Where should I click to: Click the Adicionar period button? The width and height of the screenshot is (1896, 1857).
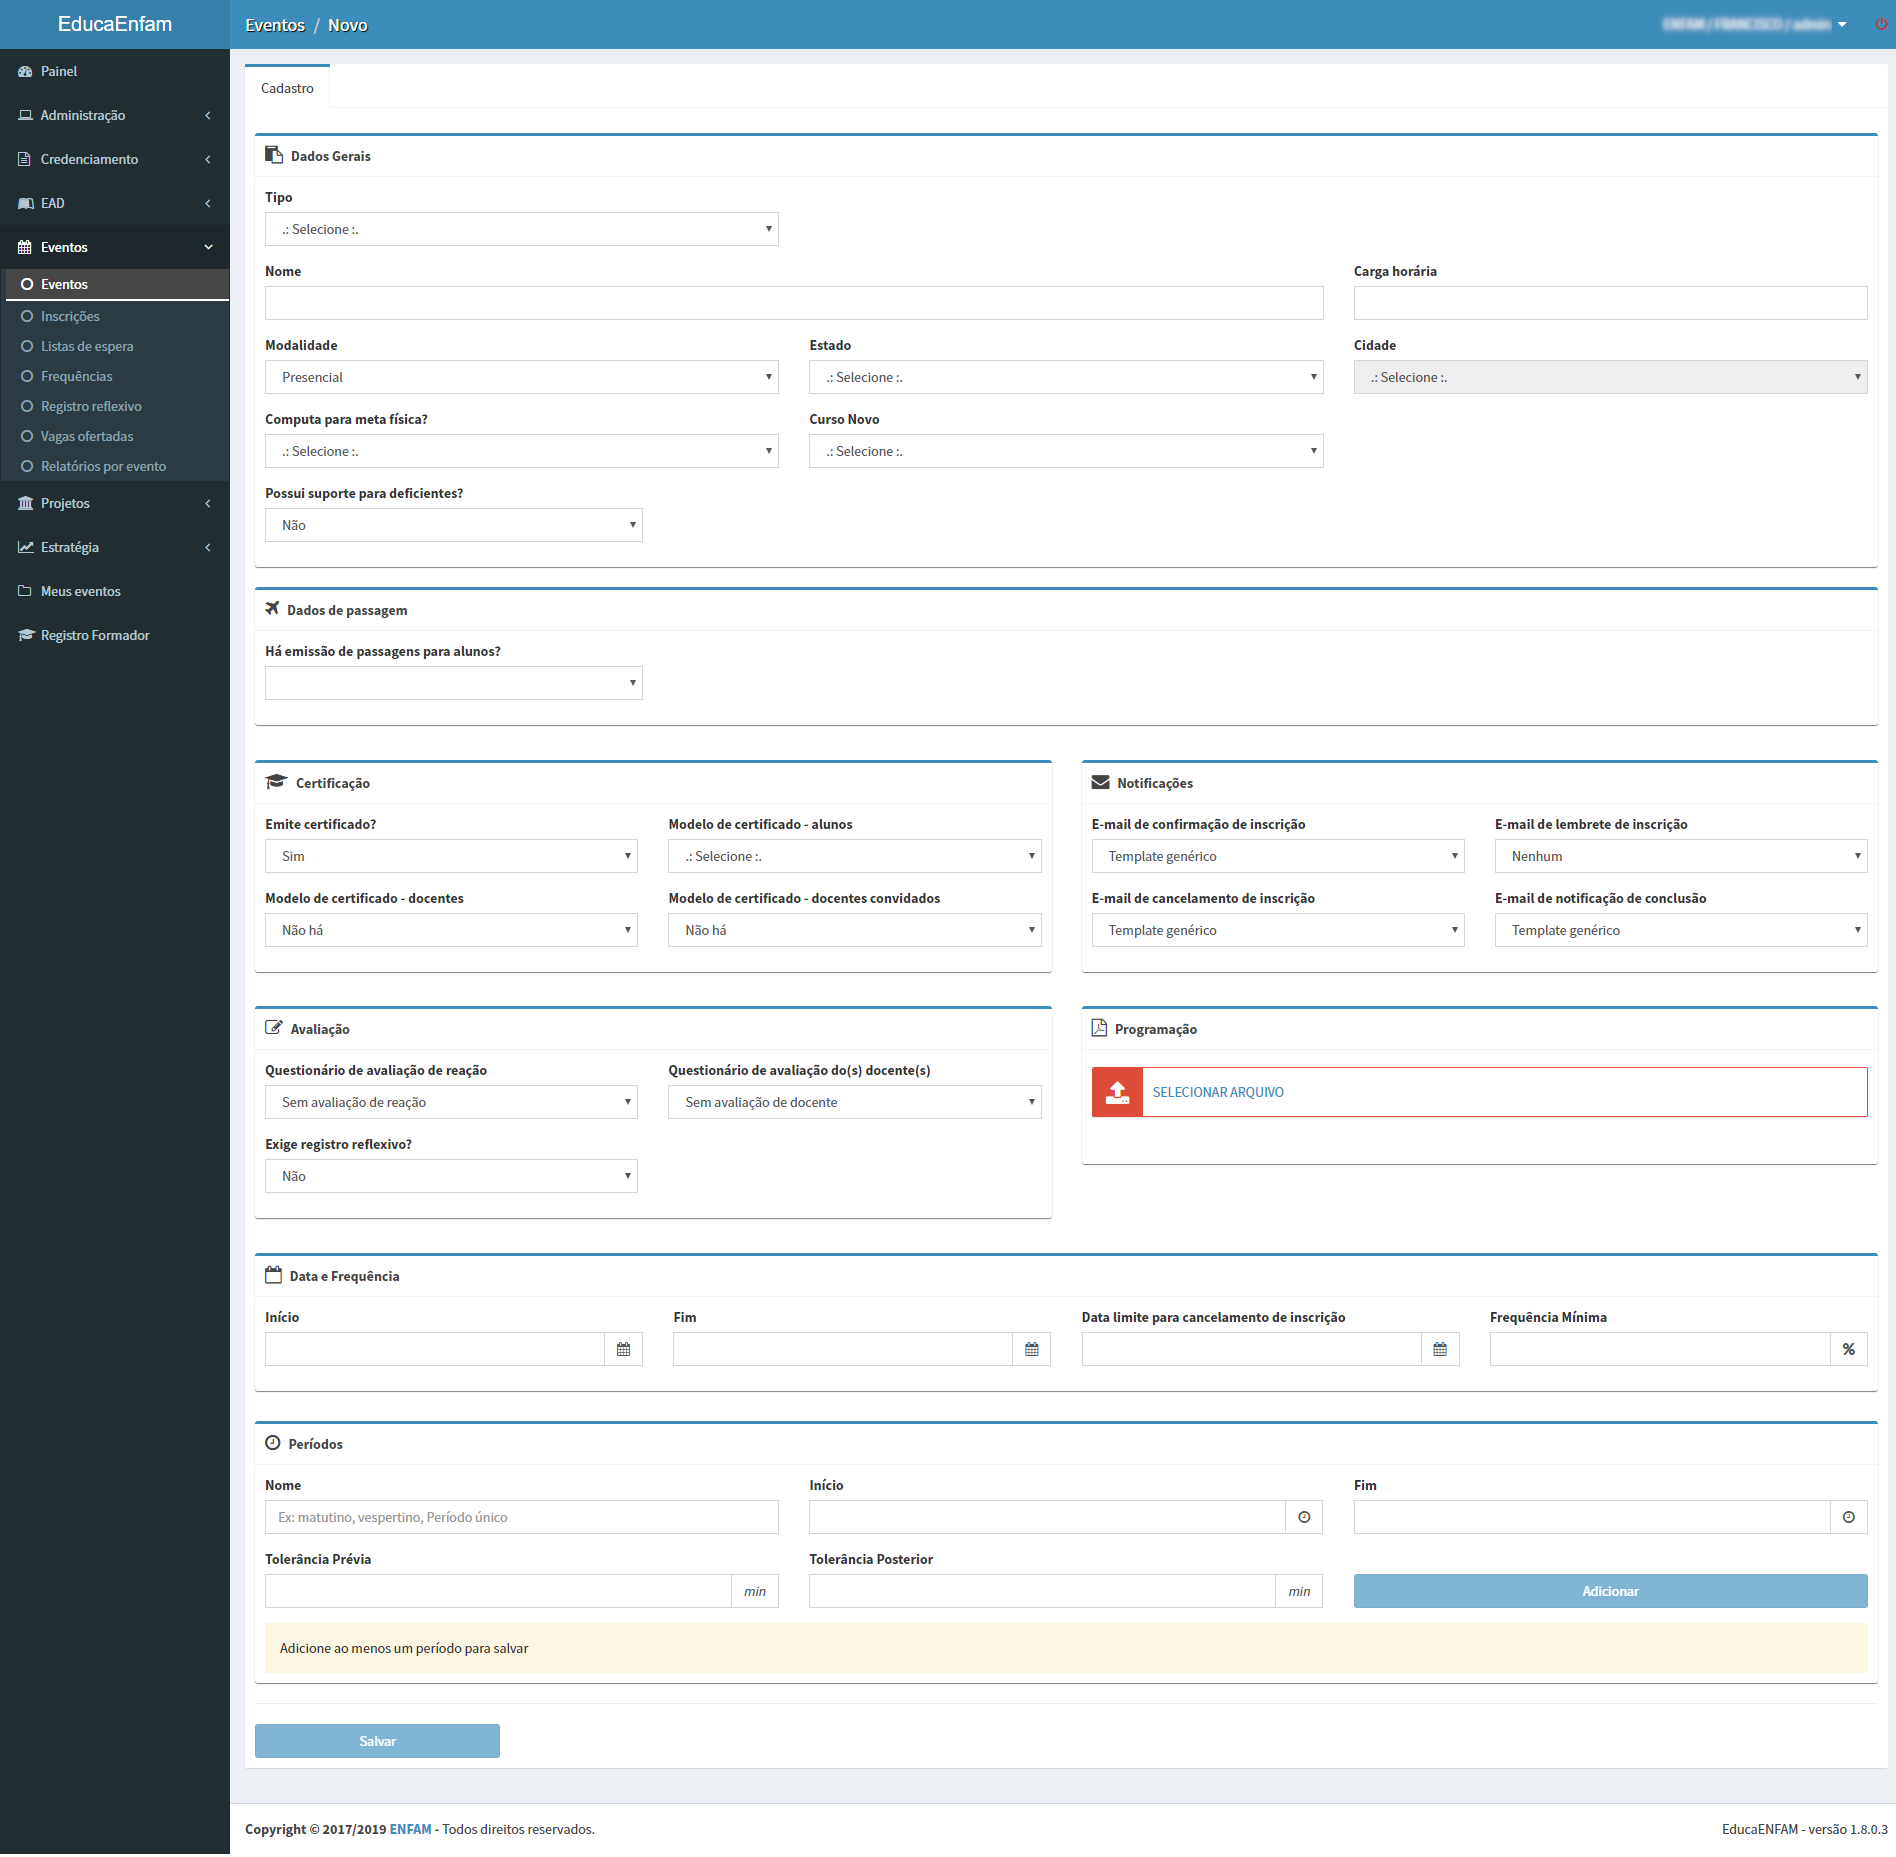click(1610, 1591)
